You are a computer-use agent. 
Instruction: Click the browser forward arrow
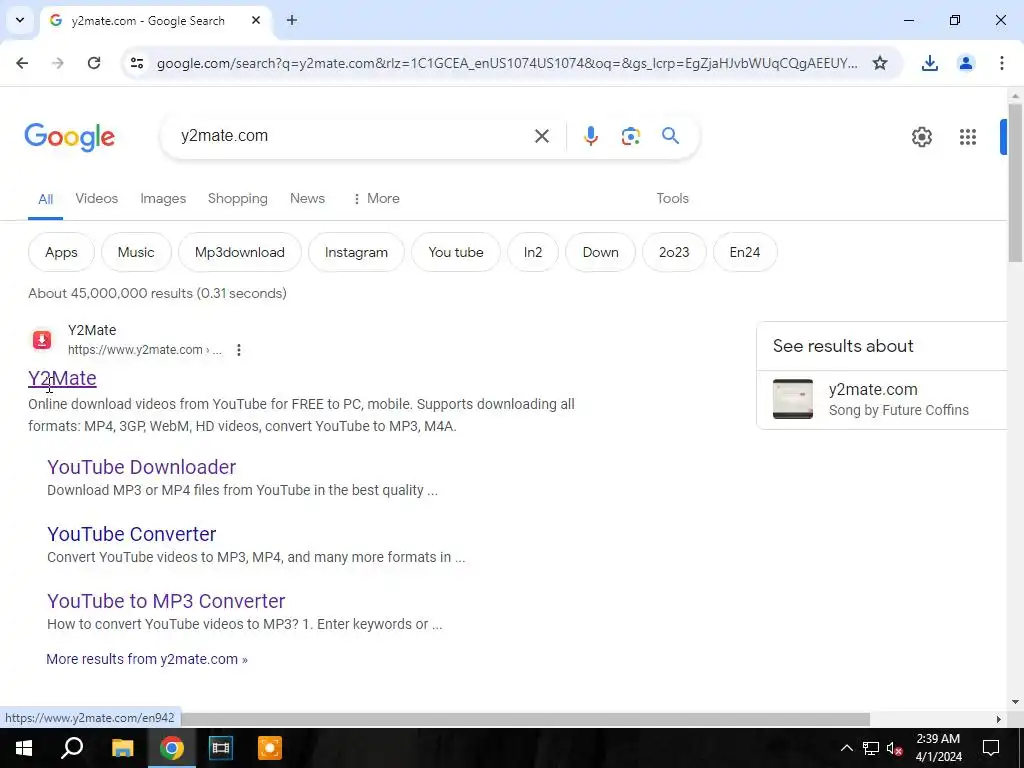tap(58, 63)
